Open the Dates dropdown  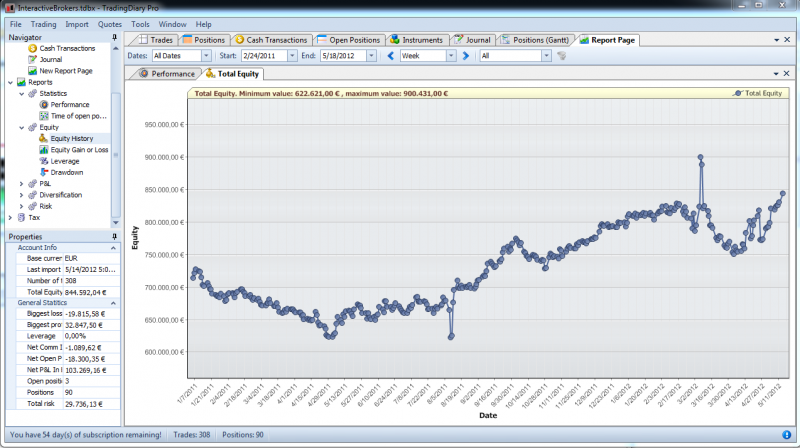pos(206,56)
